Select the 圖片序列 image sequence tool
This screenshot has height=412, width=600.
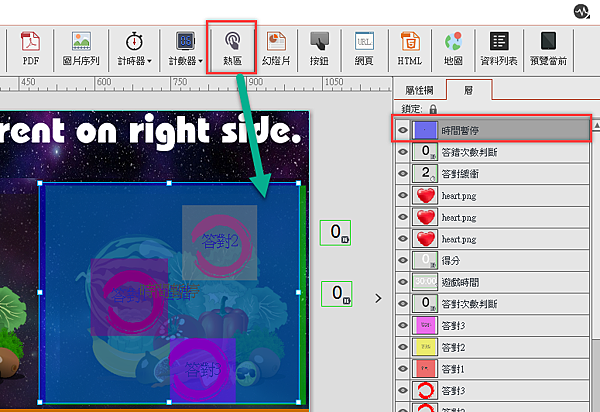81,49
